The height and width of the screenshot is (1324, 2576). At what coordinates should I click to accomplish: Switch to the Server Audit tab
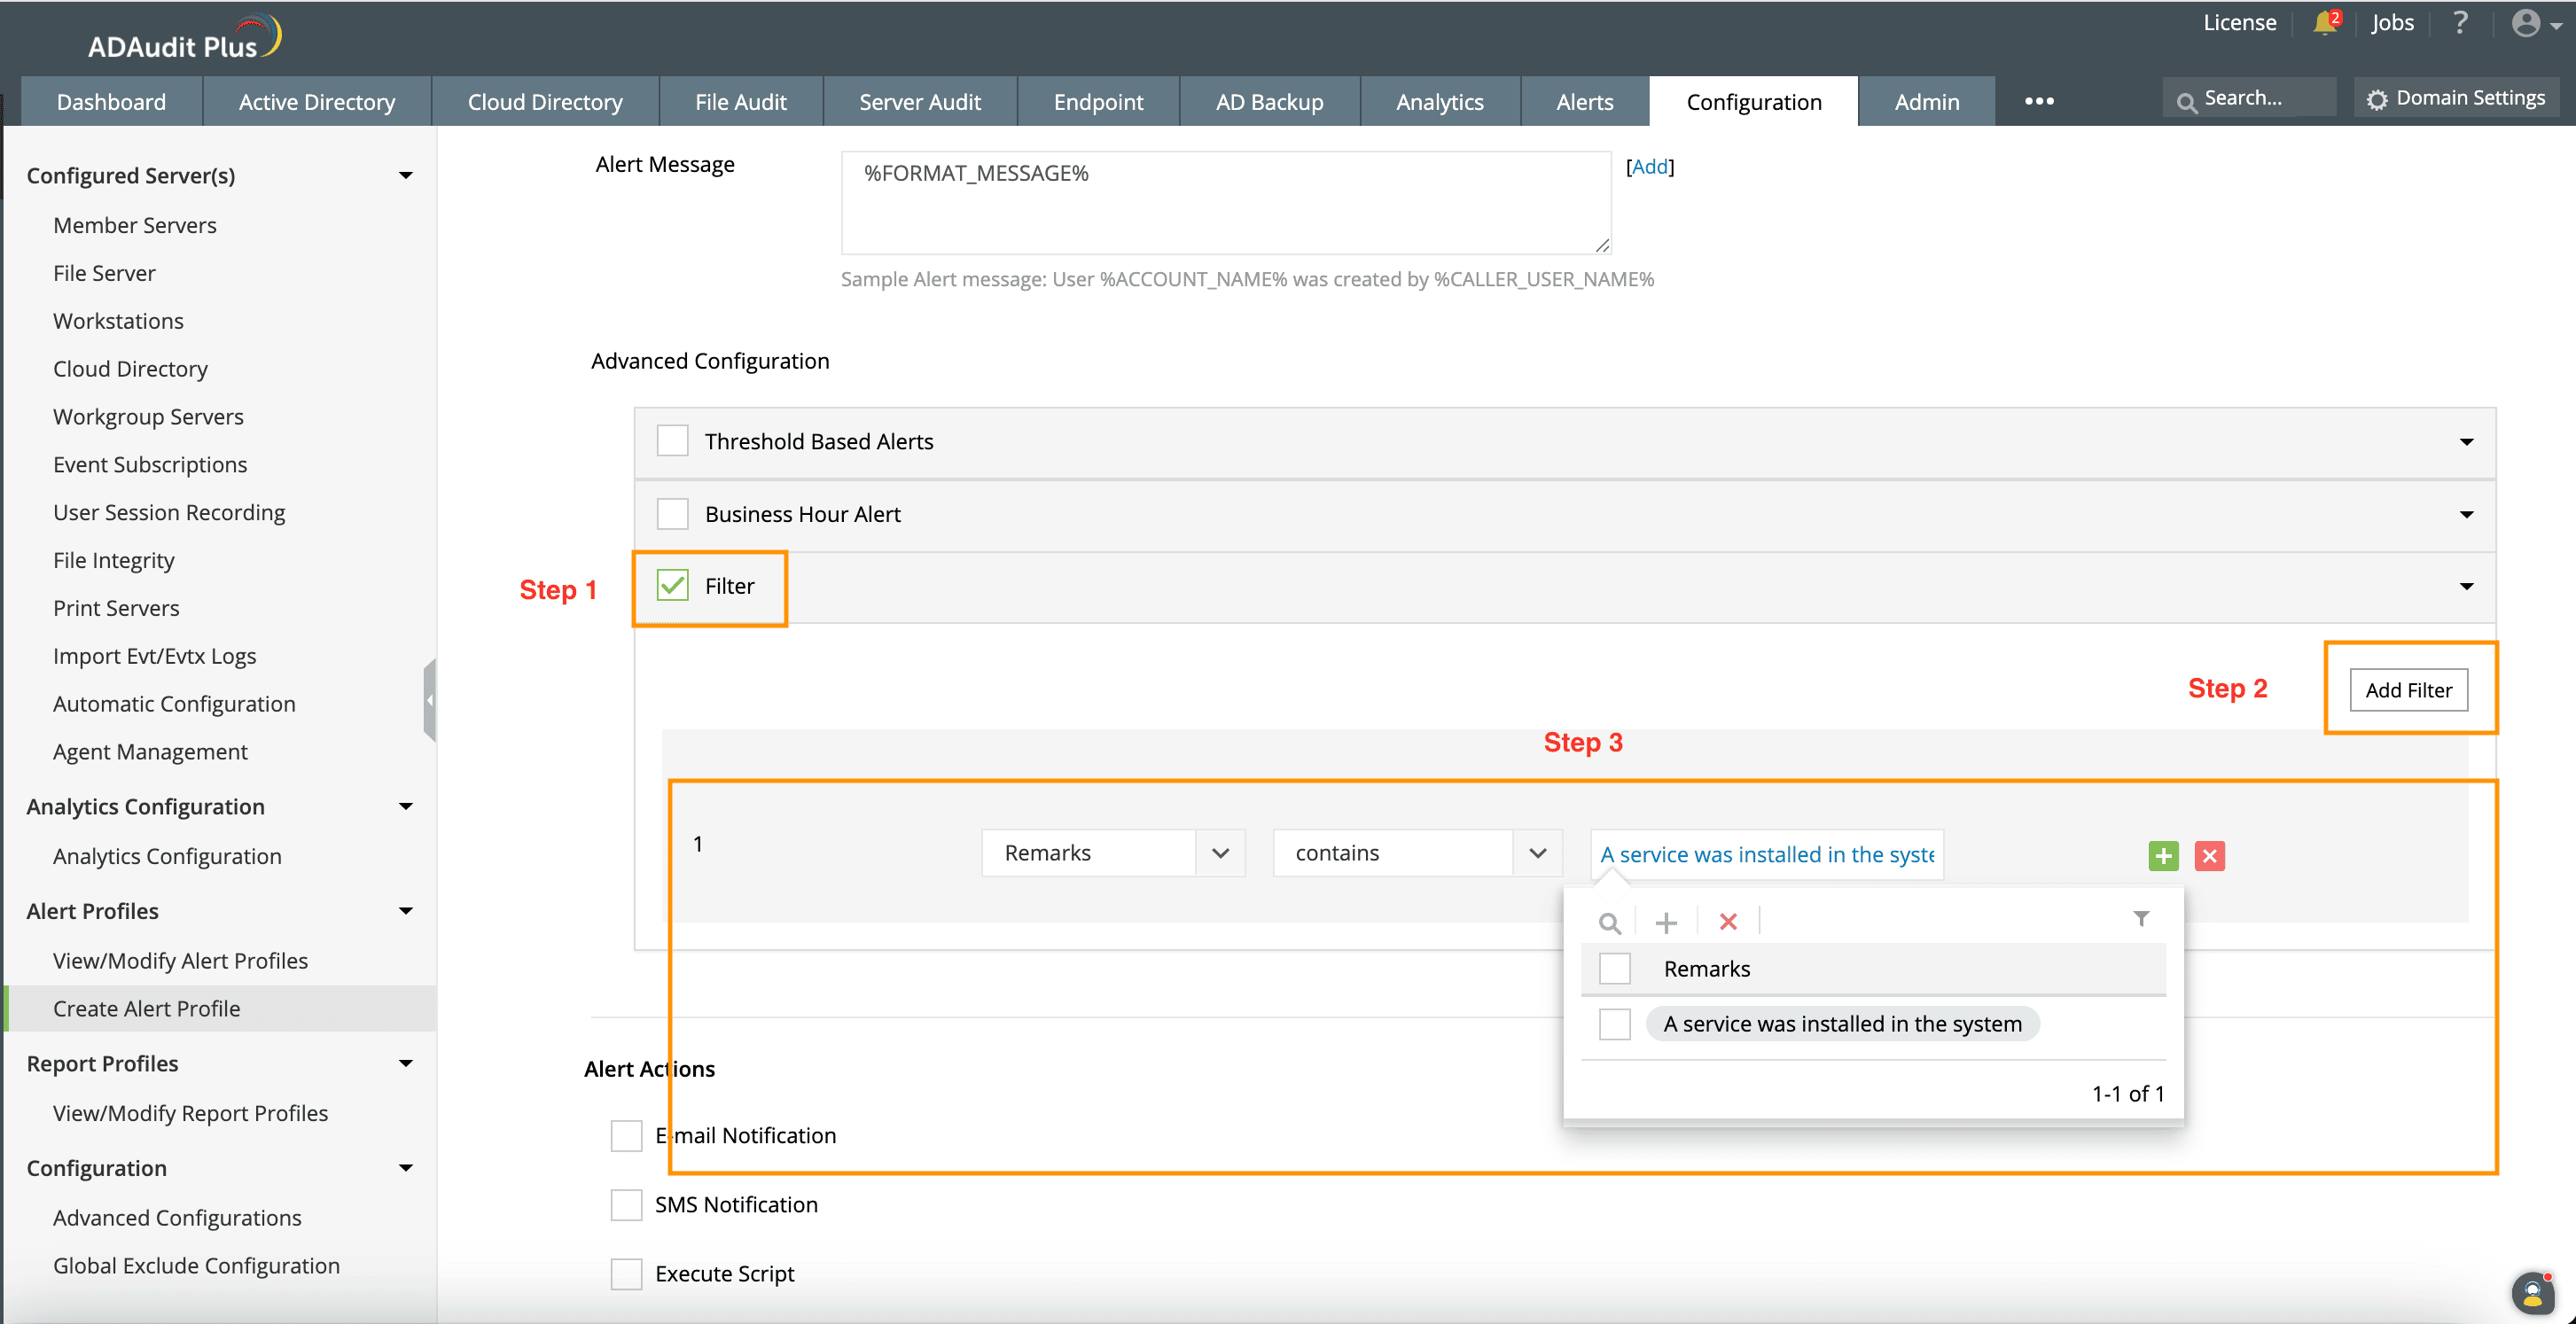click(x=919, y=102)
